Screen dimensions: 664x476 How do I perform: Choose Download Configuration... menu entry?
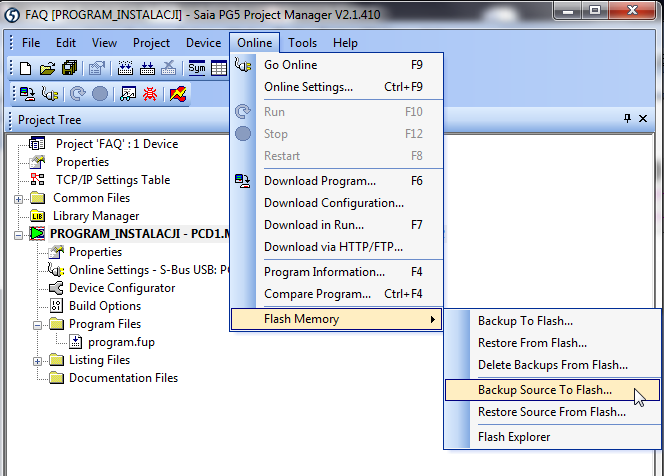(x=337, y=203)
